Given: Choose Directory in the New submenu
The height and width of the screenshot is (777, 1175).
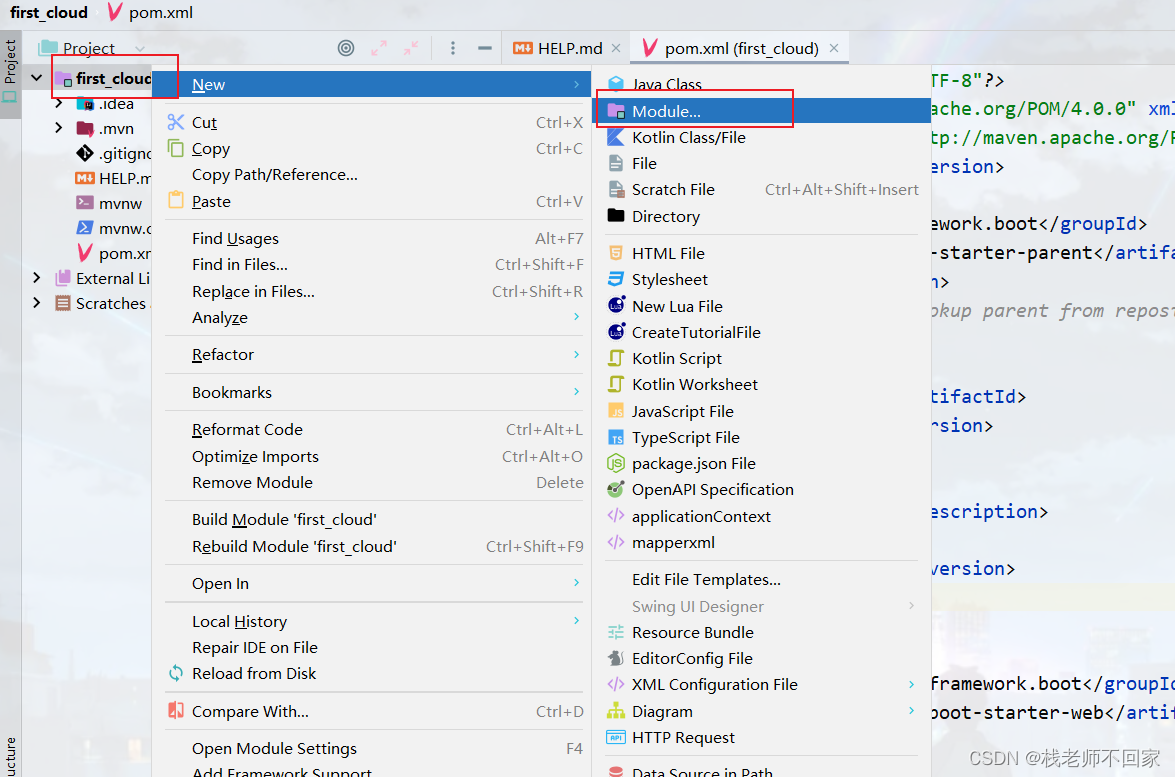Looking at the screenshot, I should [x=762, y=217].
